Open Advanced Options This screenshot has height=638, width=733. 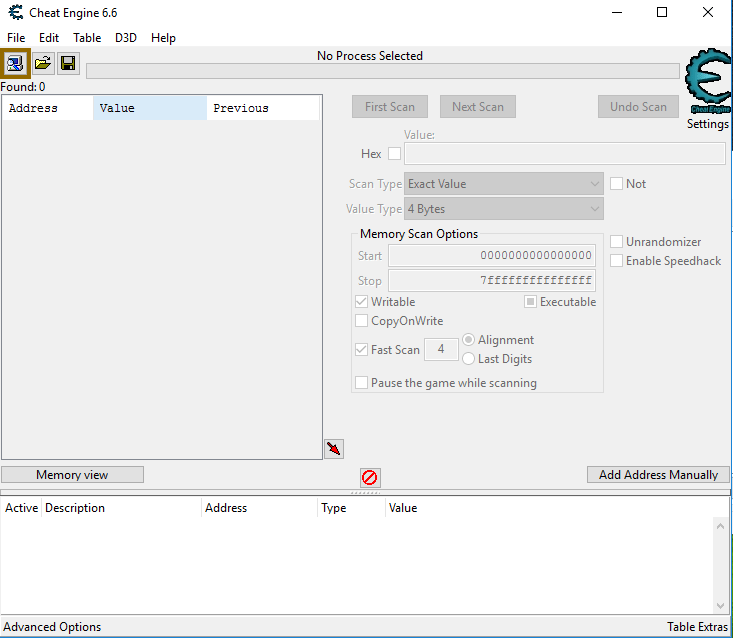(52, 627)
